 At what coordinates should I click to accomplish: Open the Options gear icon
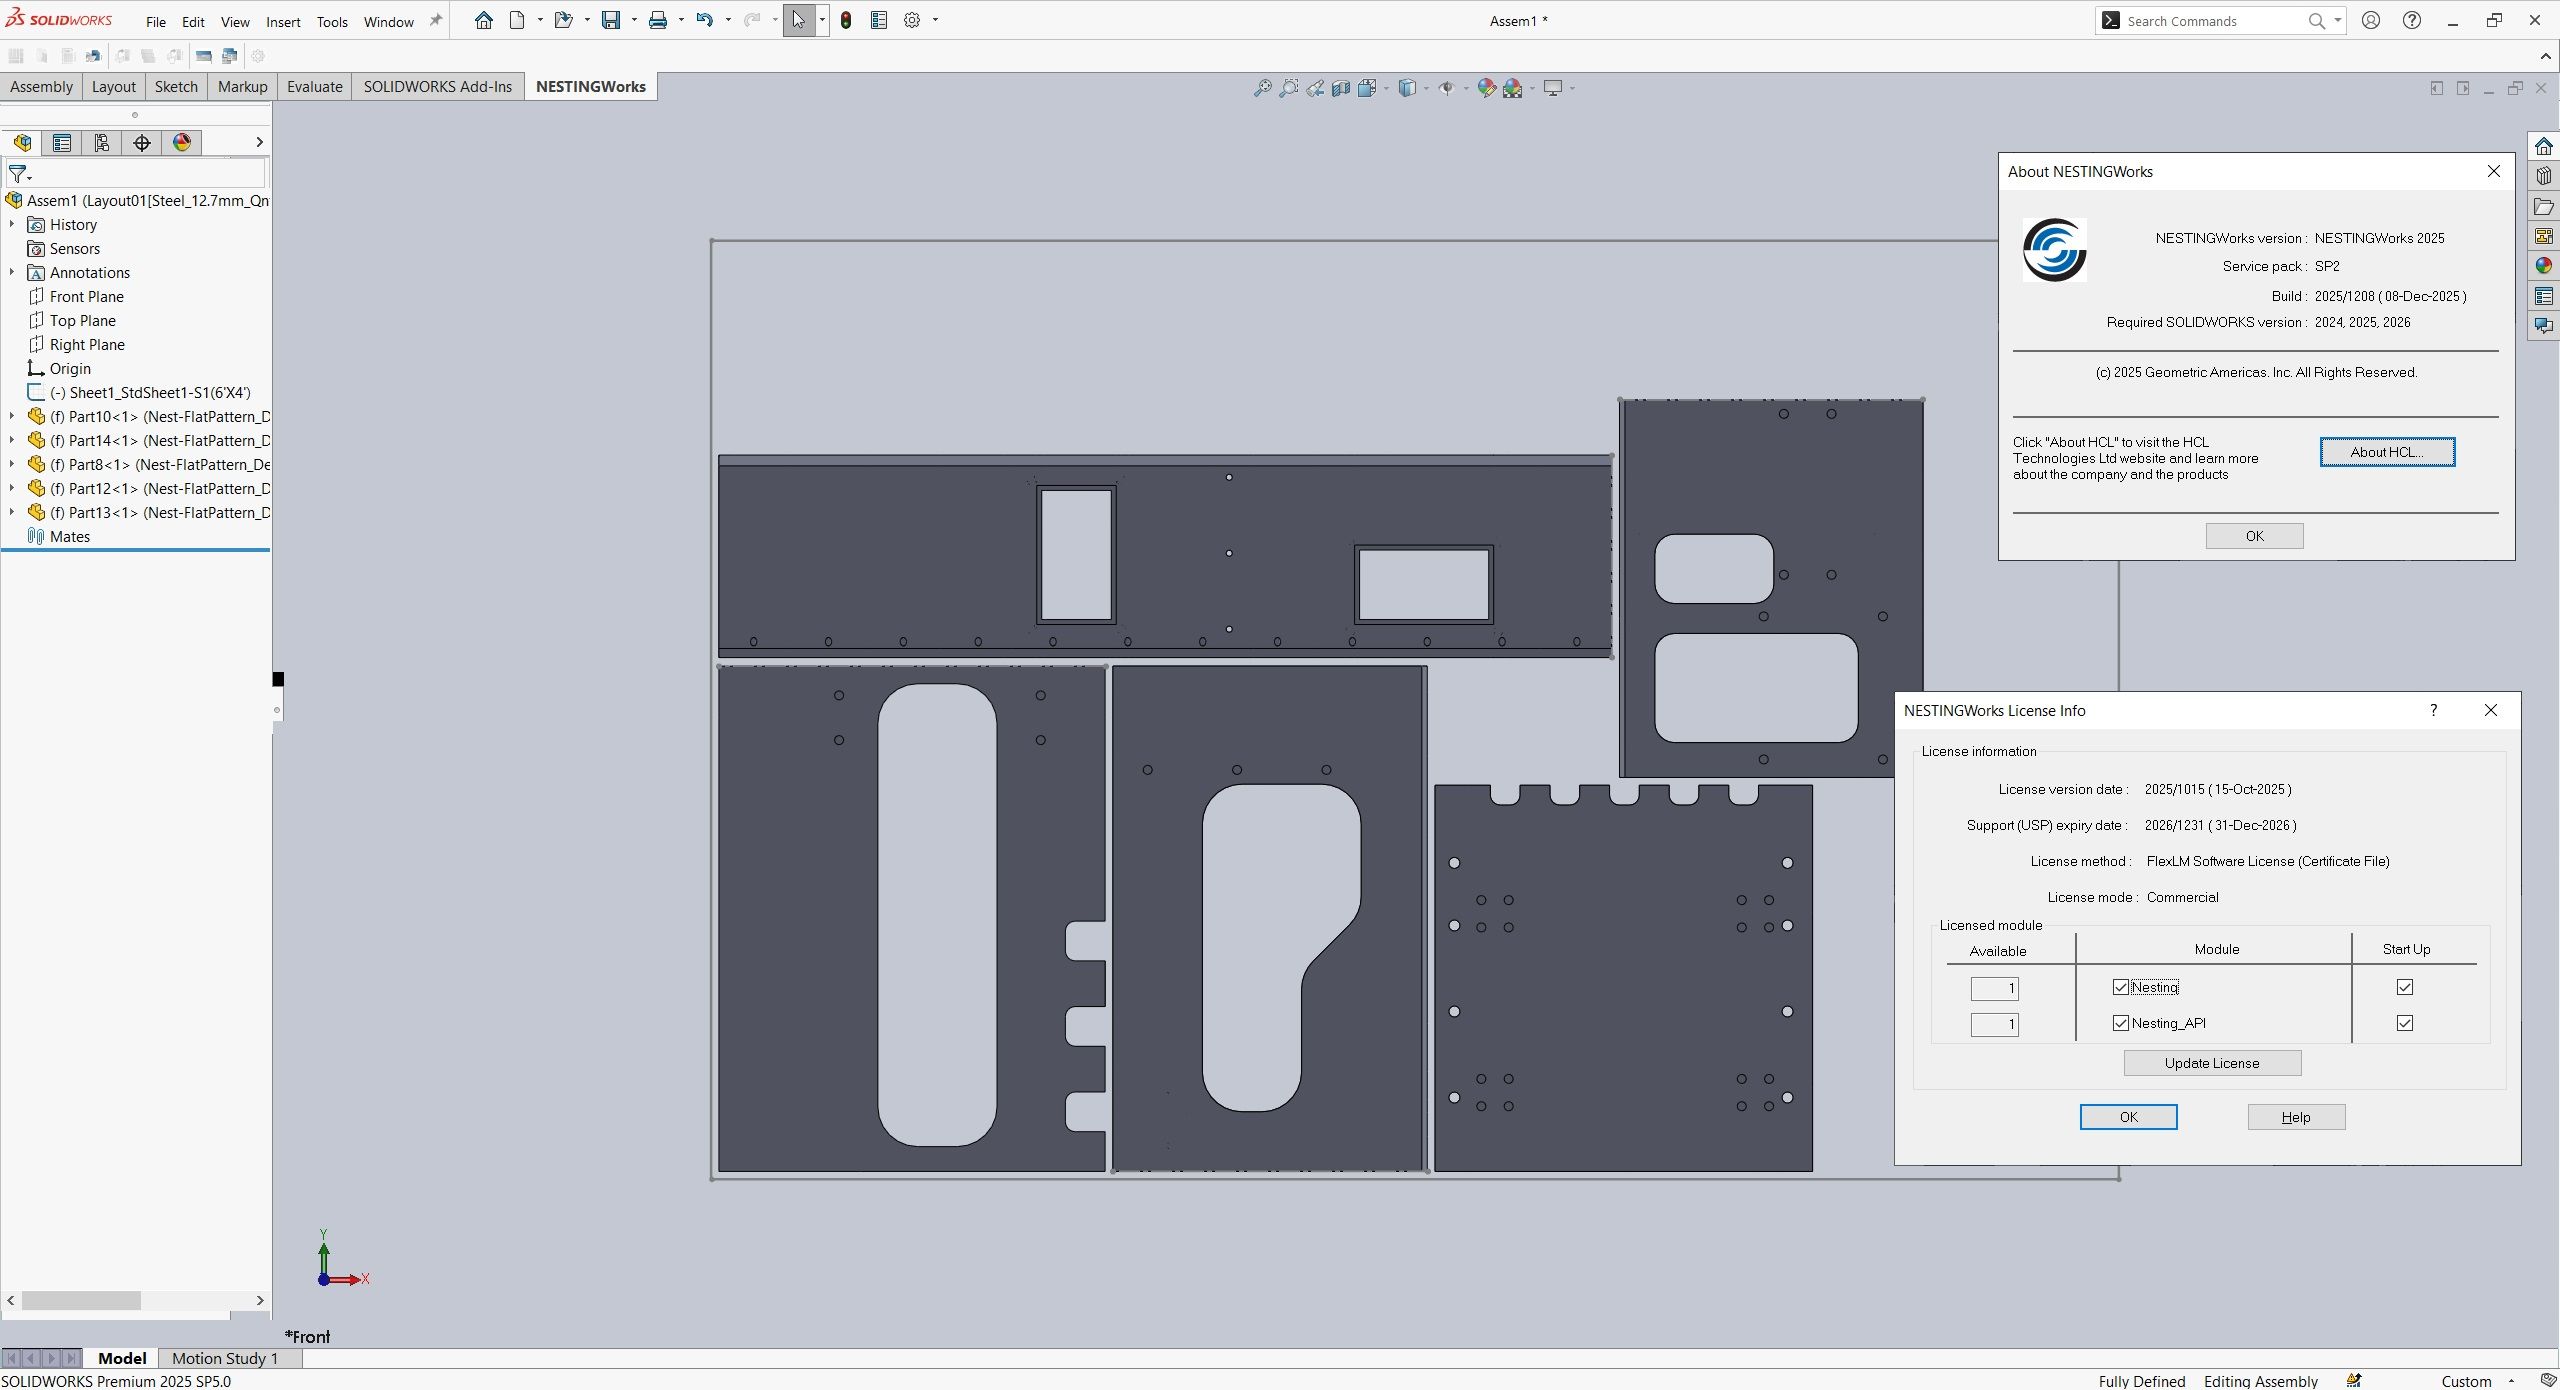[x=912, y=20]
